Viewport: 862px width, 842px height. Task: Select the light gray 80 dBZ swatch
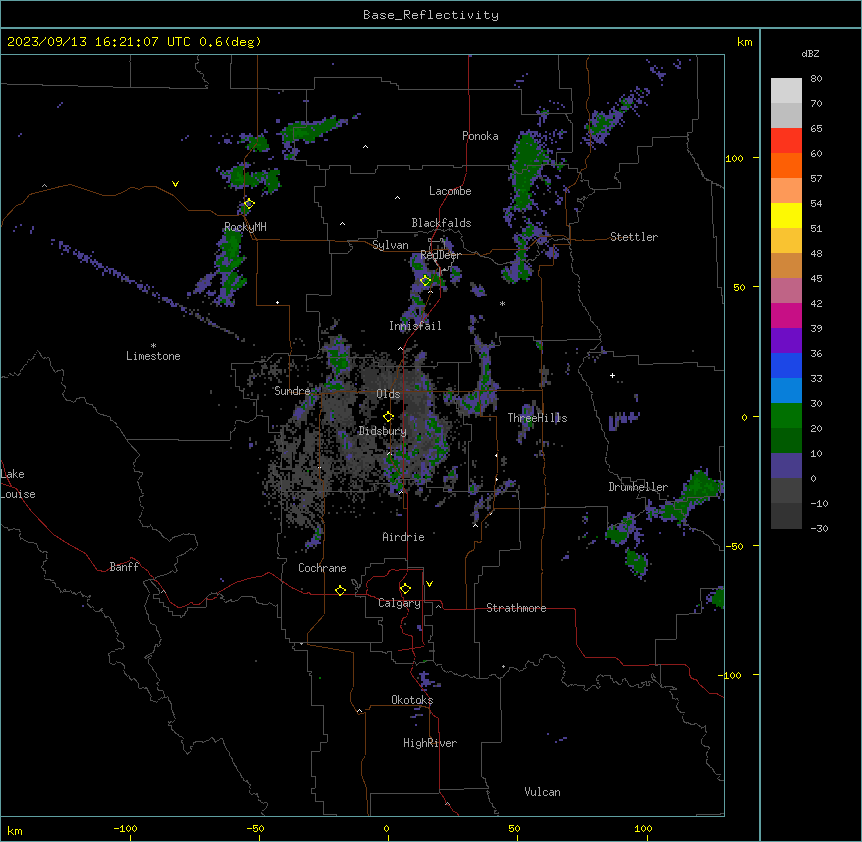click(786, 91)
